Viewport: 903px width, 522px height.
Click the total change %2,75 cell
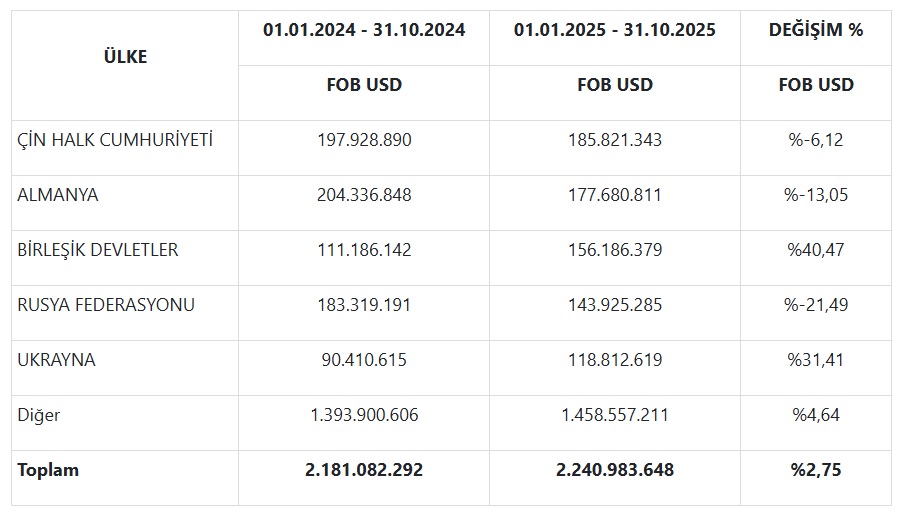point(816,470)
